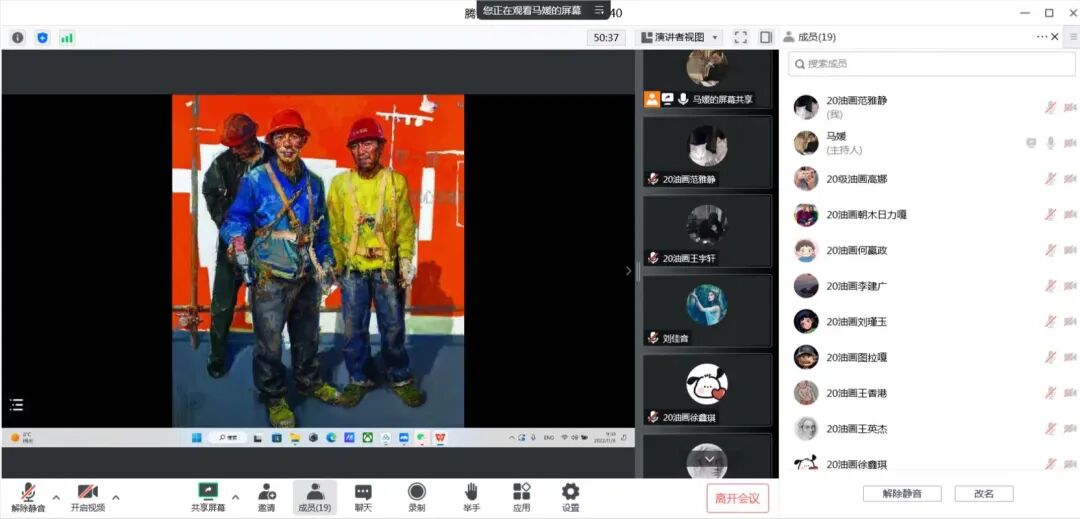Image resolution: width=1080 pixels, height=519 pixels.
Task: Select member 20油画朝木日力嘎 in list
Action: pyautogui.click(x=931, y=214)
